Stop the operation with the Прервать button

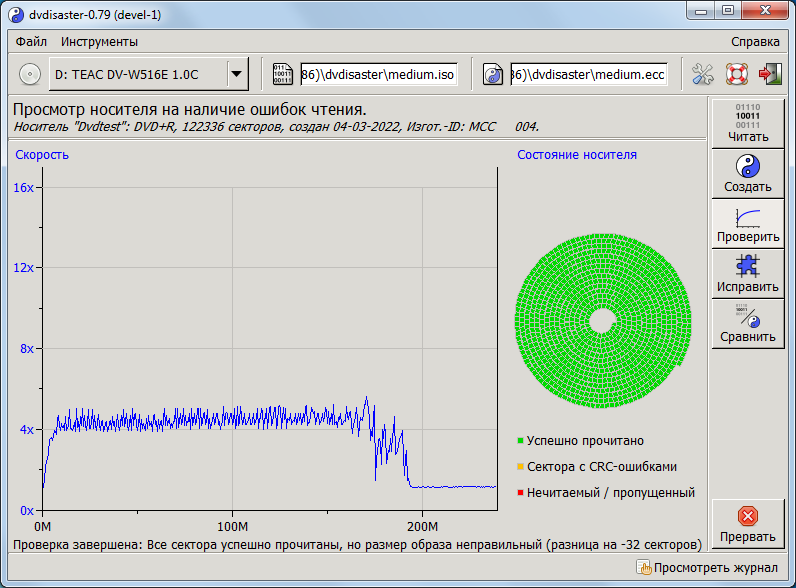[x=748, y=524]
